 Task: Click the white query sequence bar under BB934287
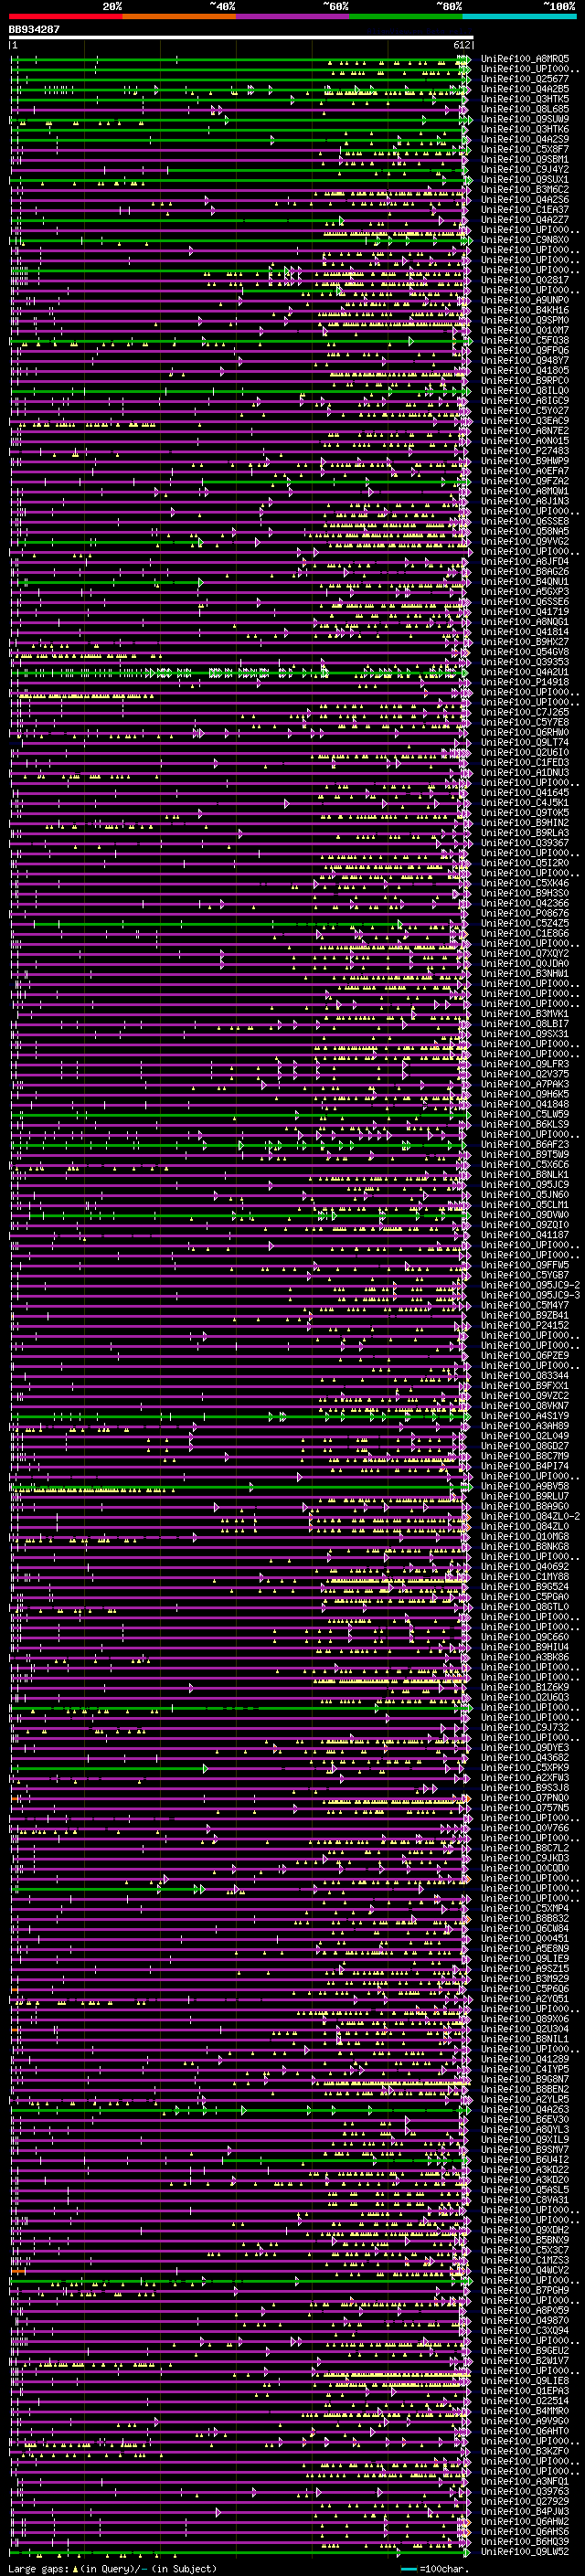point(241,37)
